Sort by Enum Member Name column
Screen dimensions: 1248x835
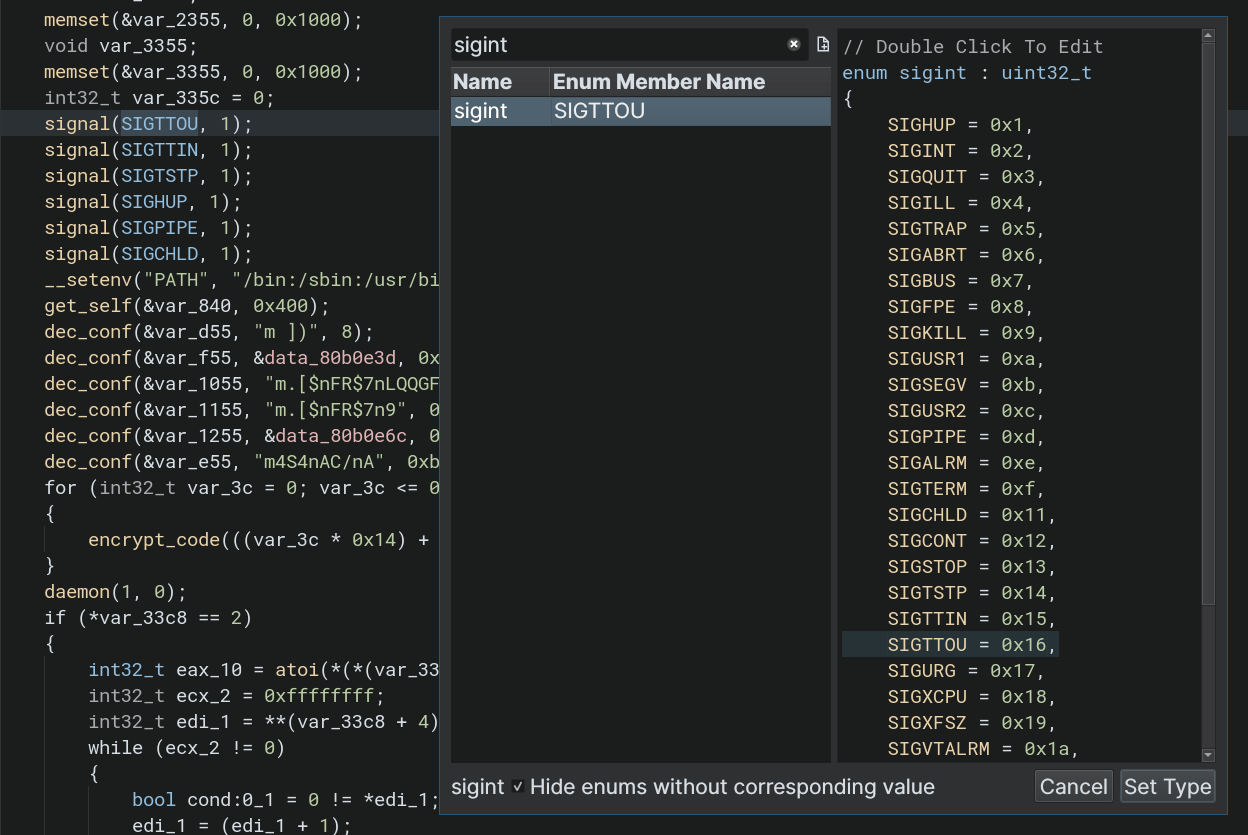point(659,82)
